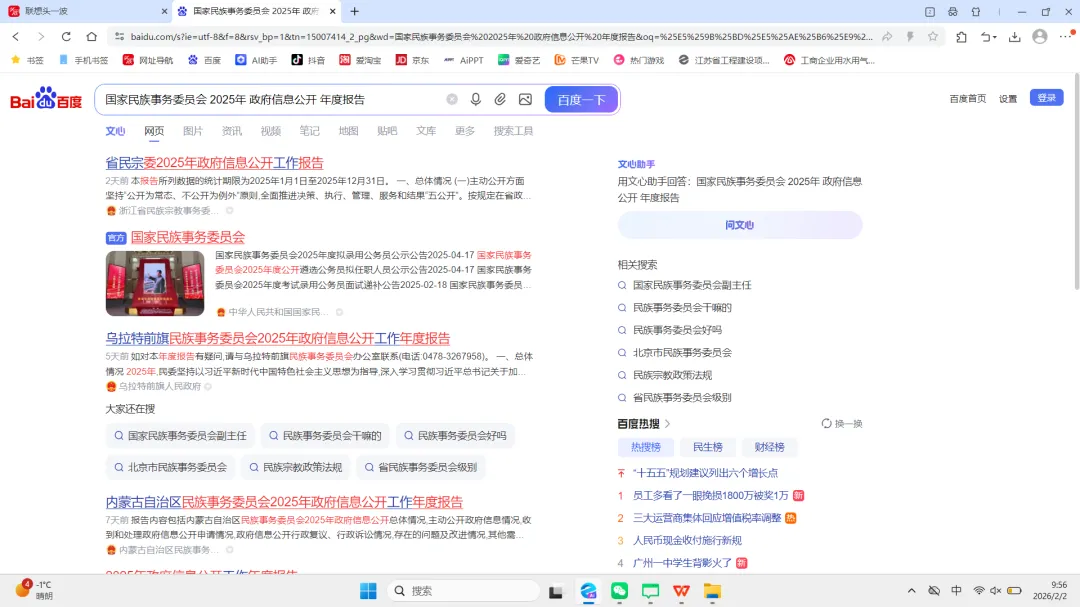Viewport: 1080px width, 607px height.
Task: Toggle the Chinese input method indicator
Action: (x=956, y=590)
